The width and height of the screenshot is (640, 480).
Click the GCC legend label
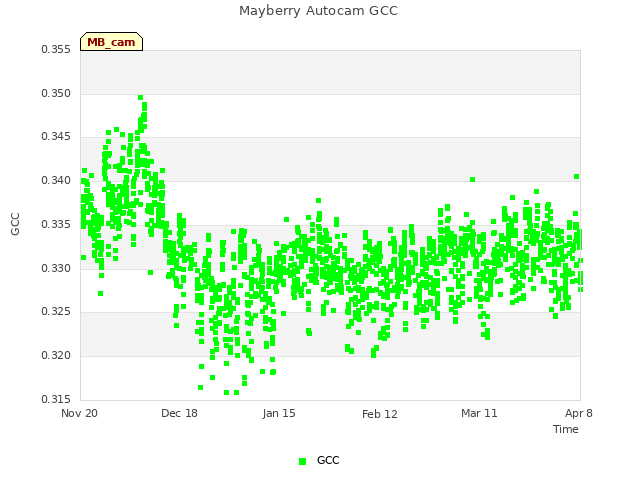(x=328, y=460)
